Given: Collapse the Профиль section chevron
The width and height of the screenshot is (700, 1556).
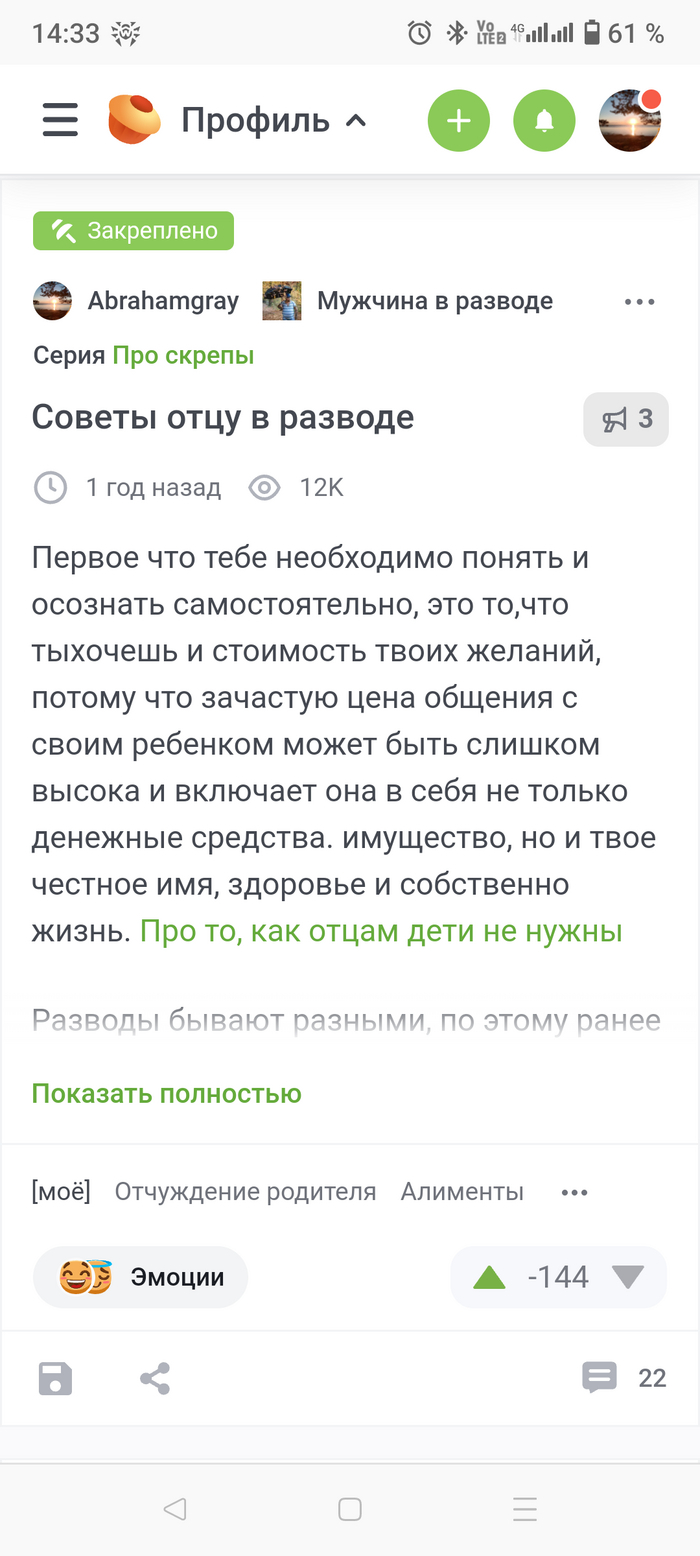Looking at the screenshot, I should pos(357,119).
